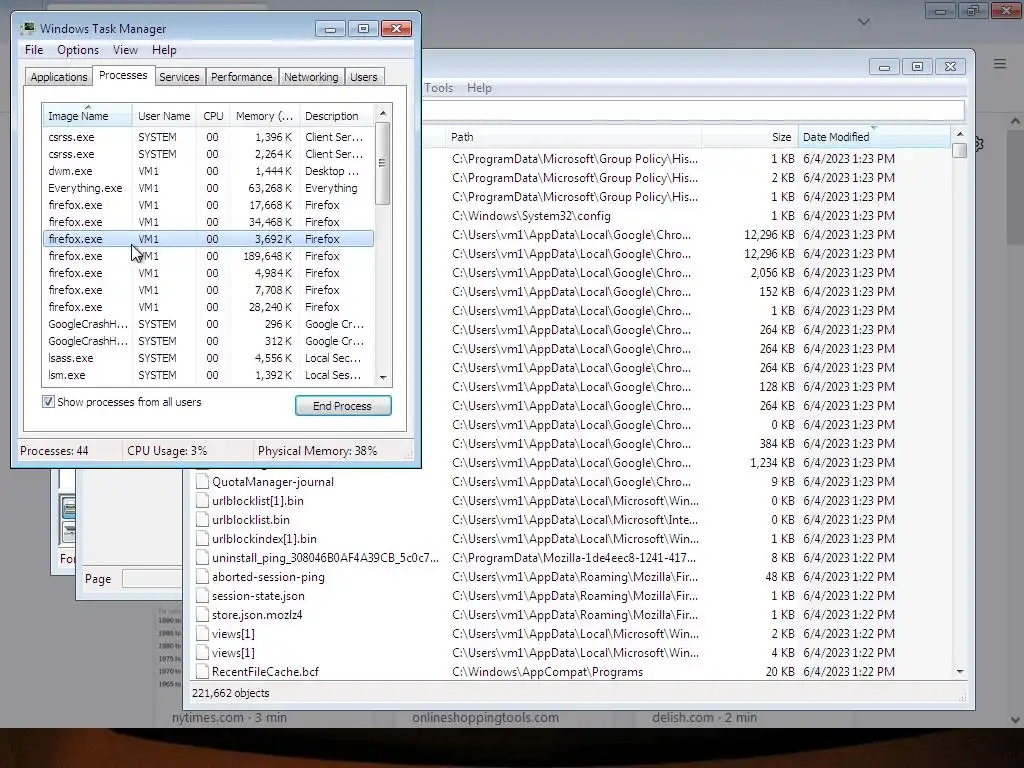Sort Everything results by Size column

click(x=750, y=137)
